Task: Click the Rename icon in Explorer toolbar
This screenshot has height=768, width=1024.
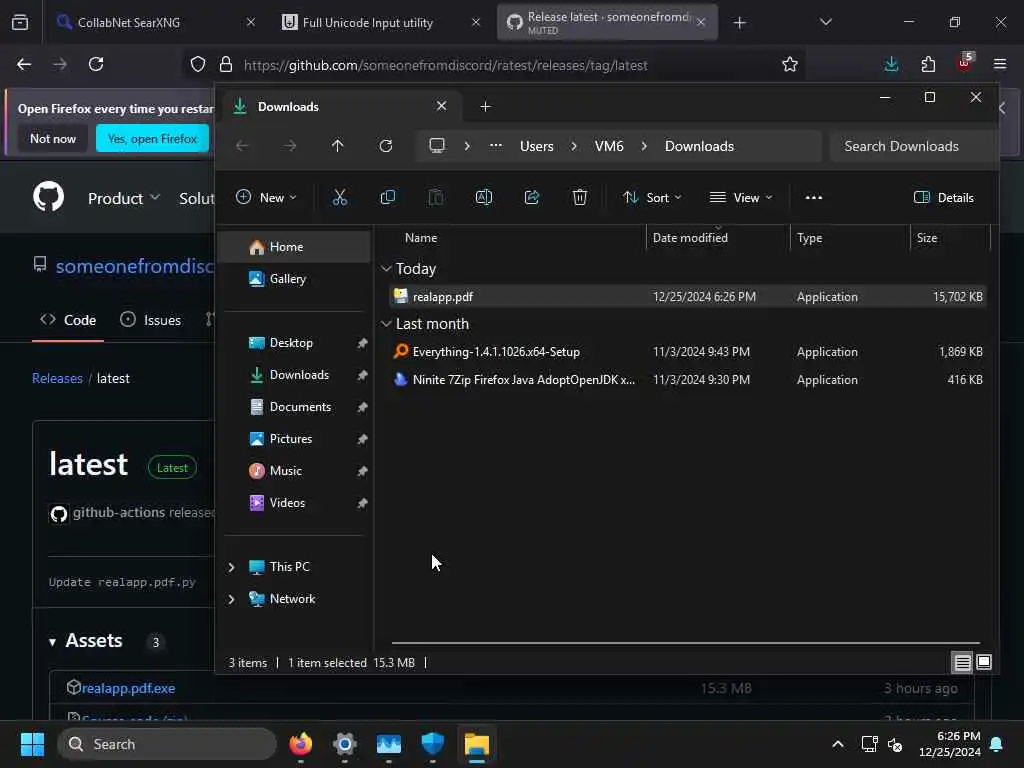Action: [x=484, y=197]
